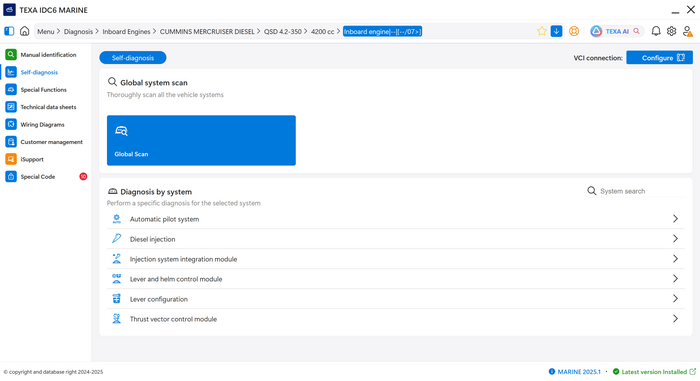This screenshot has width=700, height=381.
Task: Go to the home icon
Action: coord(25,31)
